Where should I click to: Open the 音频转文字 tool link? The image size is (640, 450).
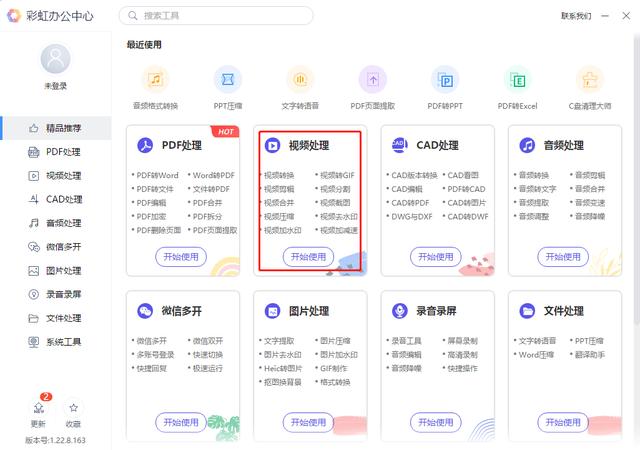[537, 189]
